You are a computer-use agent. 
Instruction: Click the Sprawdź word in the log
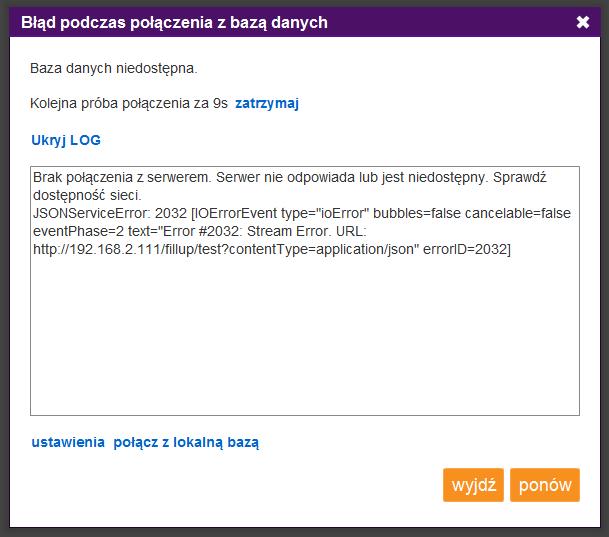pyautogui.click(x=520, y=177)
